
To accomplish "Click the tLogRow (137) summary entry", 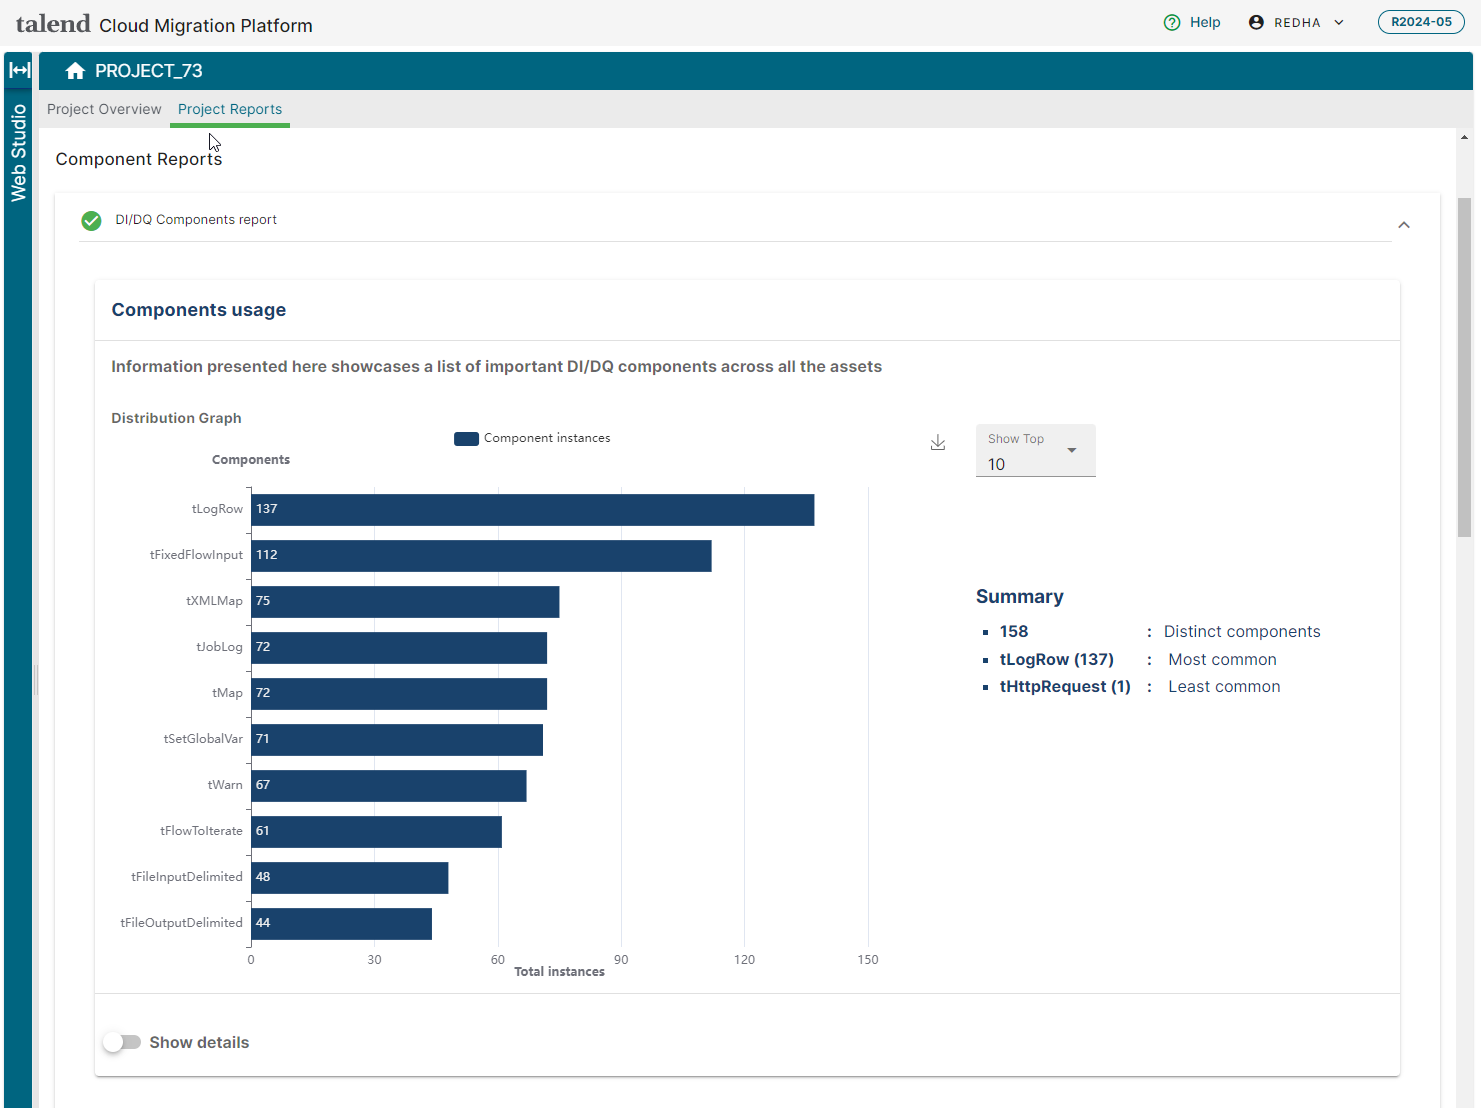I will tap(1057, 660).
